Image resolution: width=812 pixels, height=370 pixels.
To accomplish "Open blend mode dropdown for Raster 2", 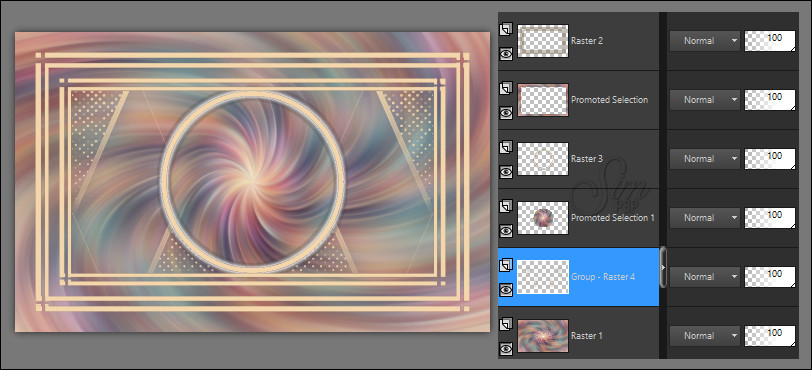I will pyautogui.click(x=704, y=40).
